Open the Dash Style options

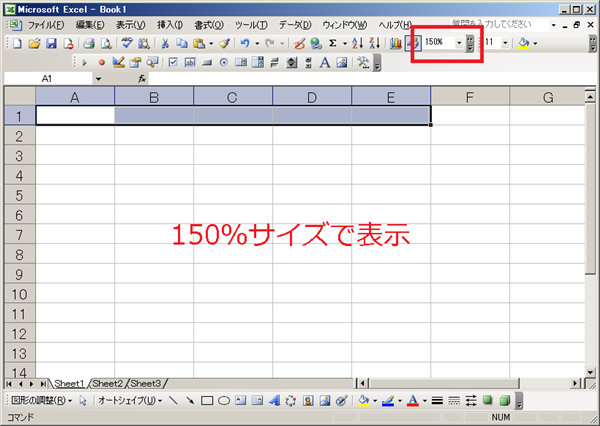click(x=454, y=401)
